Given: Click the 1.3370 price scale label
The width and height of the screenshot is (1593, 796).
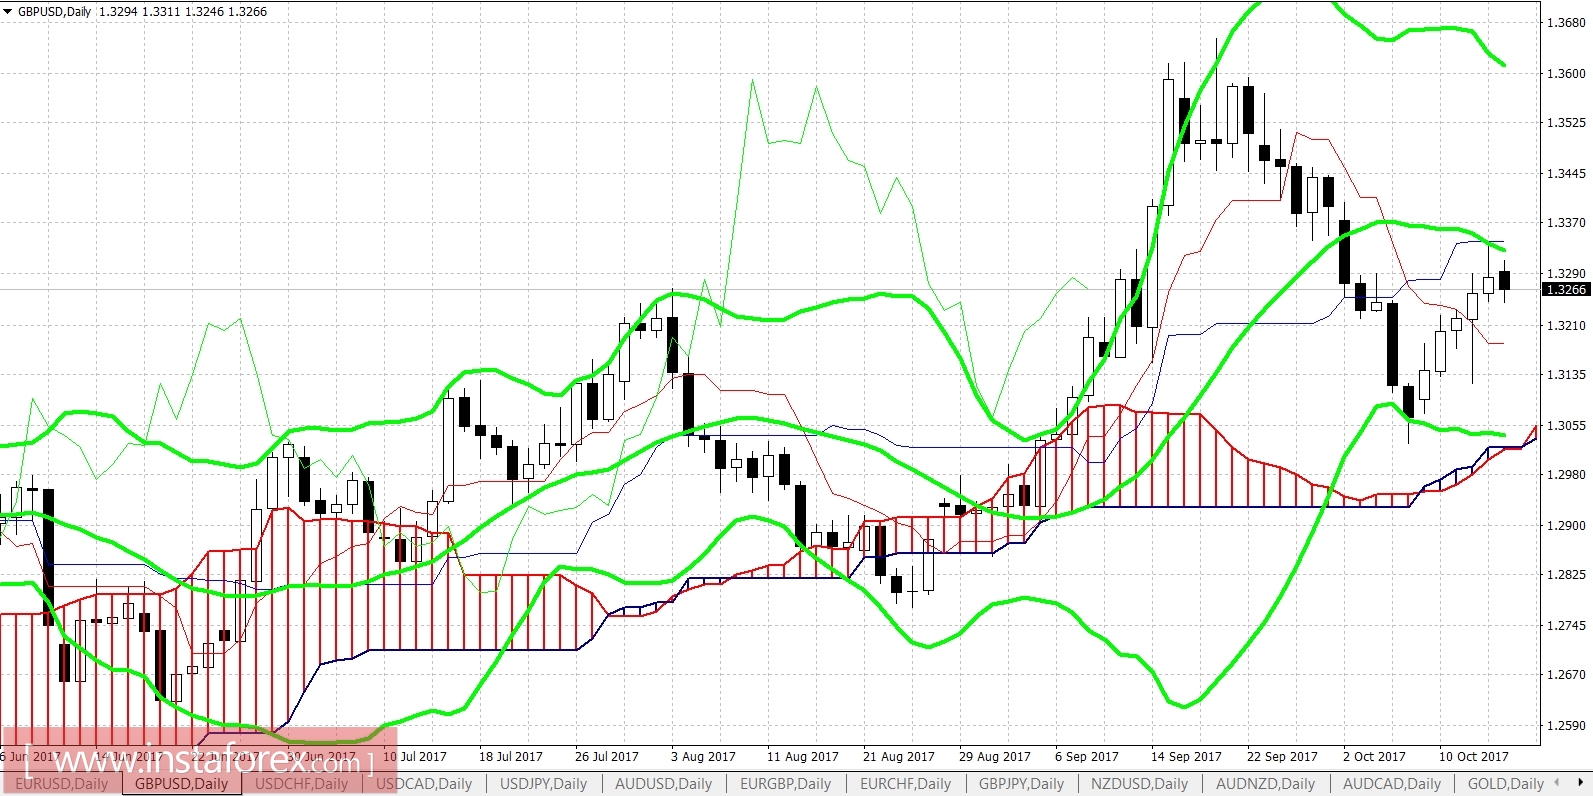Looking at the screenshot, I should [1566, 224].
